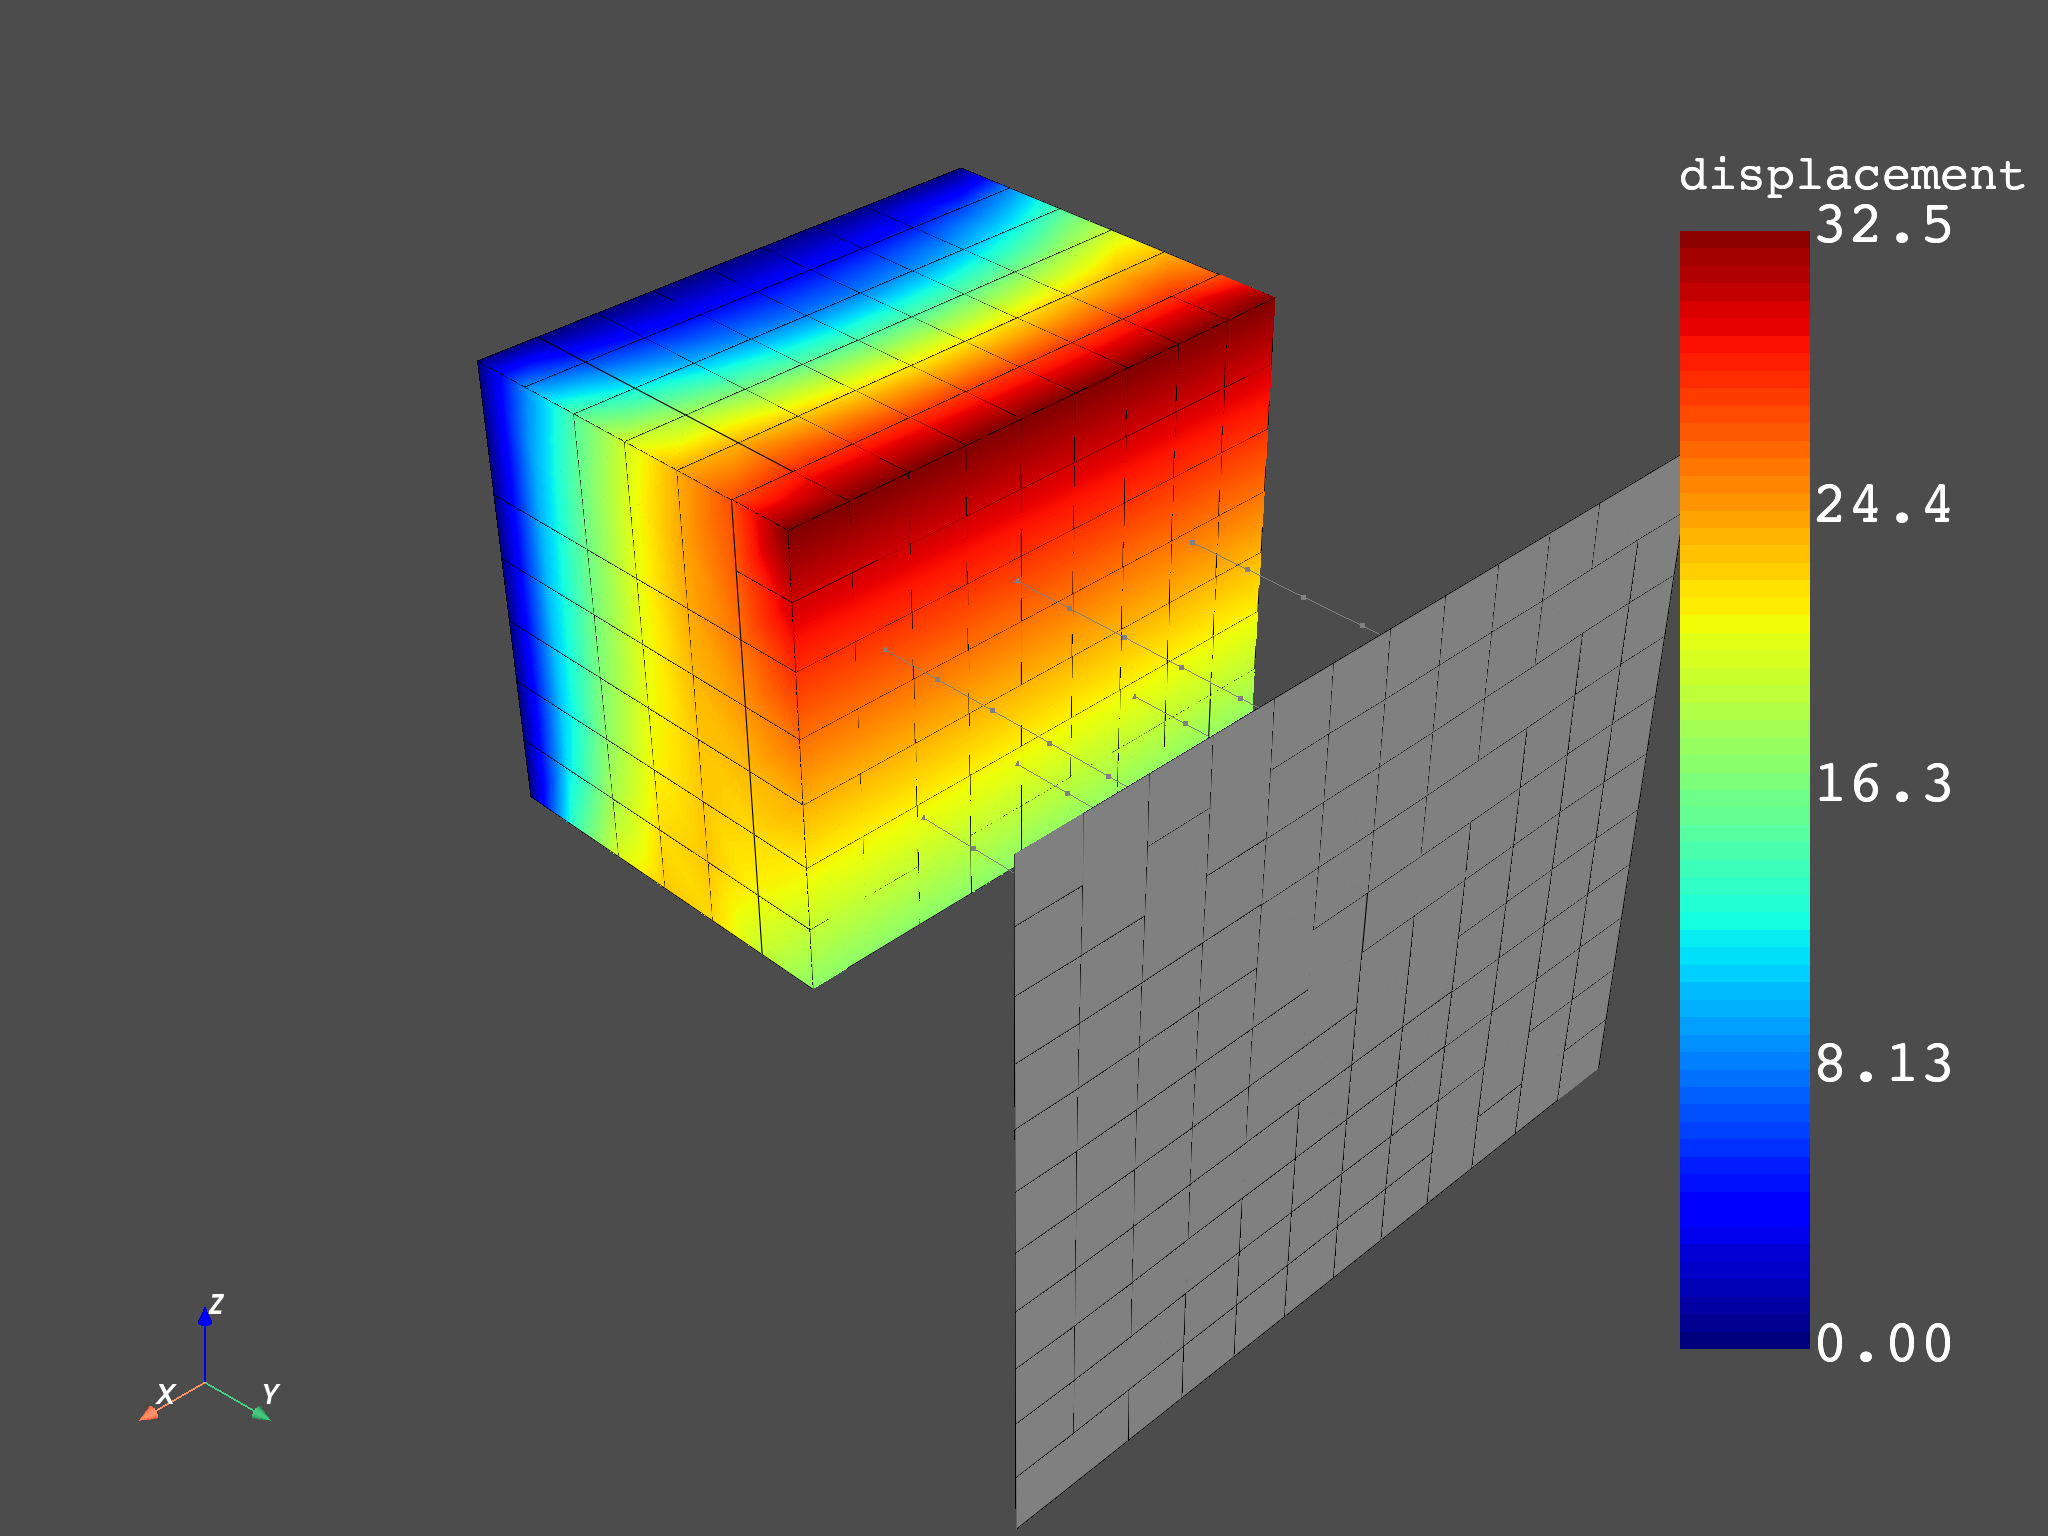Click the 24.4 scalar bar label

click(1883, 504)
